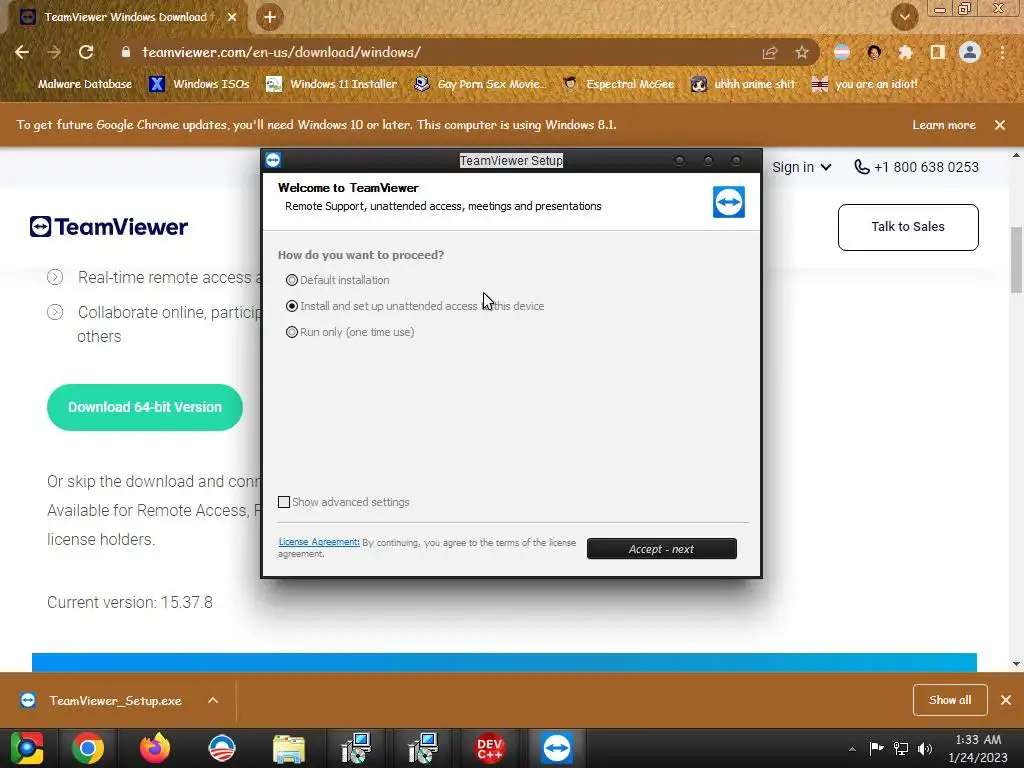Expand the Sign in dropdown
The image size is (1024, 768).
802,167
